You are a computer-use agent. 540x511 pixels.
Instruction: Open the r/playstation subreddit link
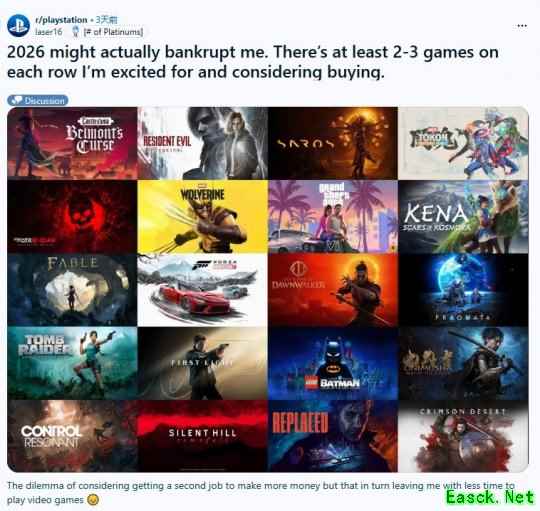[61, 20]
